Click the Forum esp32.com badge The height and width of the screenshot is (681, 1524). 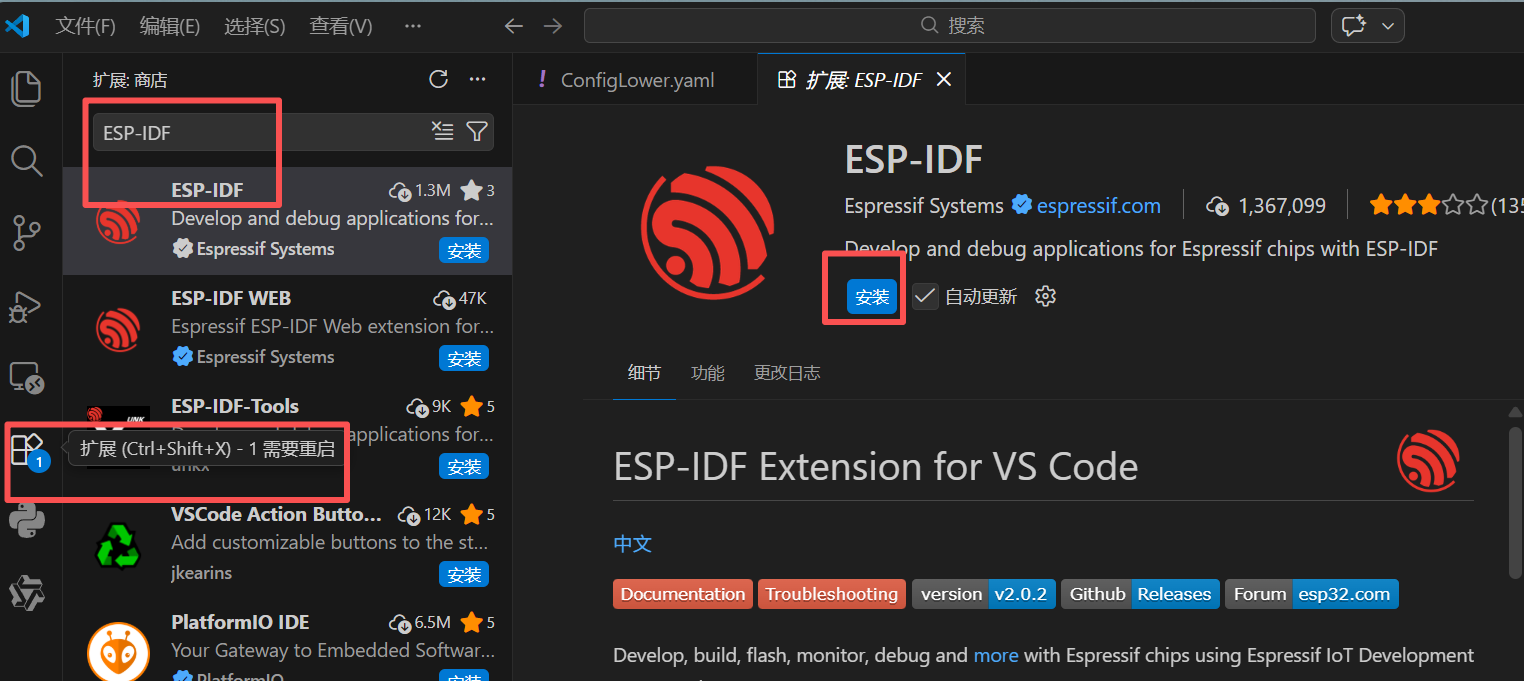click(x=1312, y=594)
